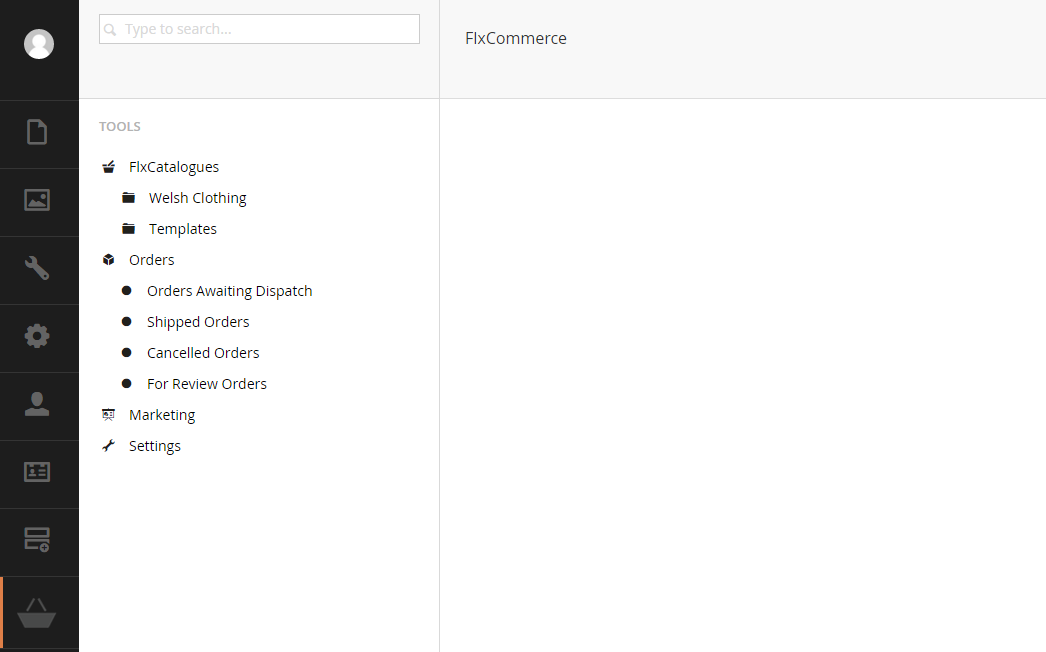Open the Users section person icon
1046x652 pixels.
37,404
